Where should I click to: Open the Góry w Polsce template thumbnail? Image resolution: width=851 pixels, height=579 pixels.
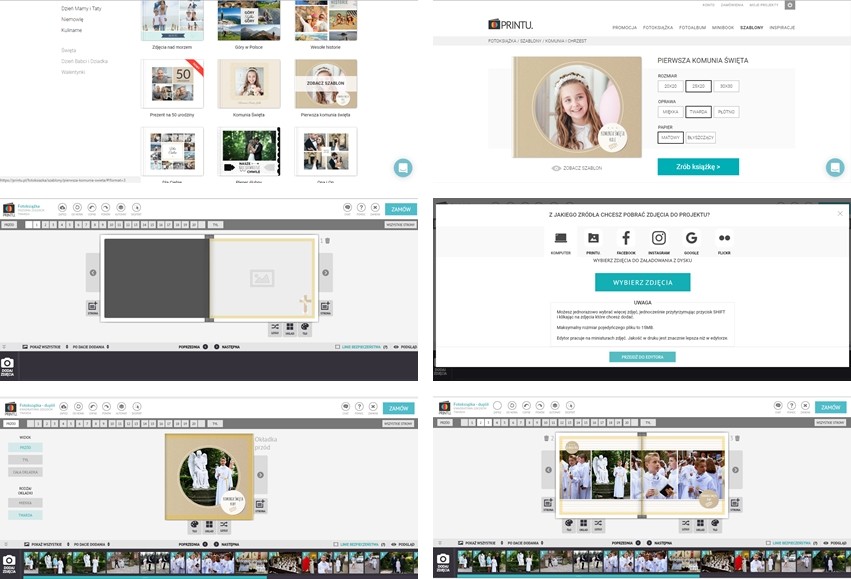tap(249, 19)
